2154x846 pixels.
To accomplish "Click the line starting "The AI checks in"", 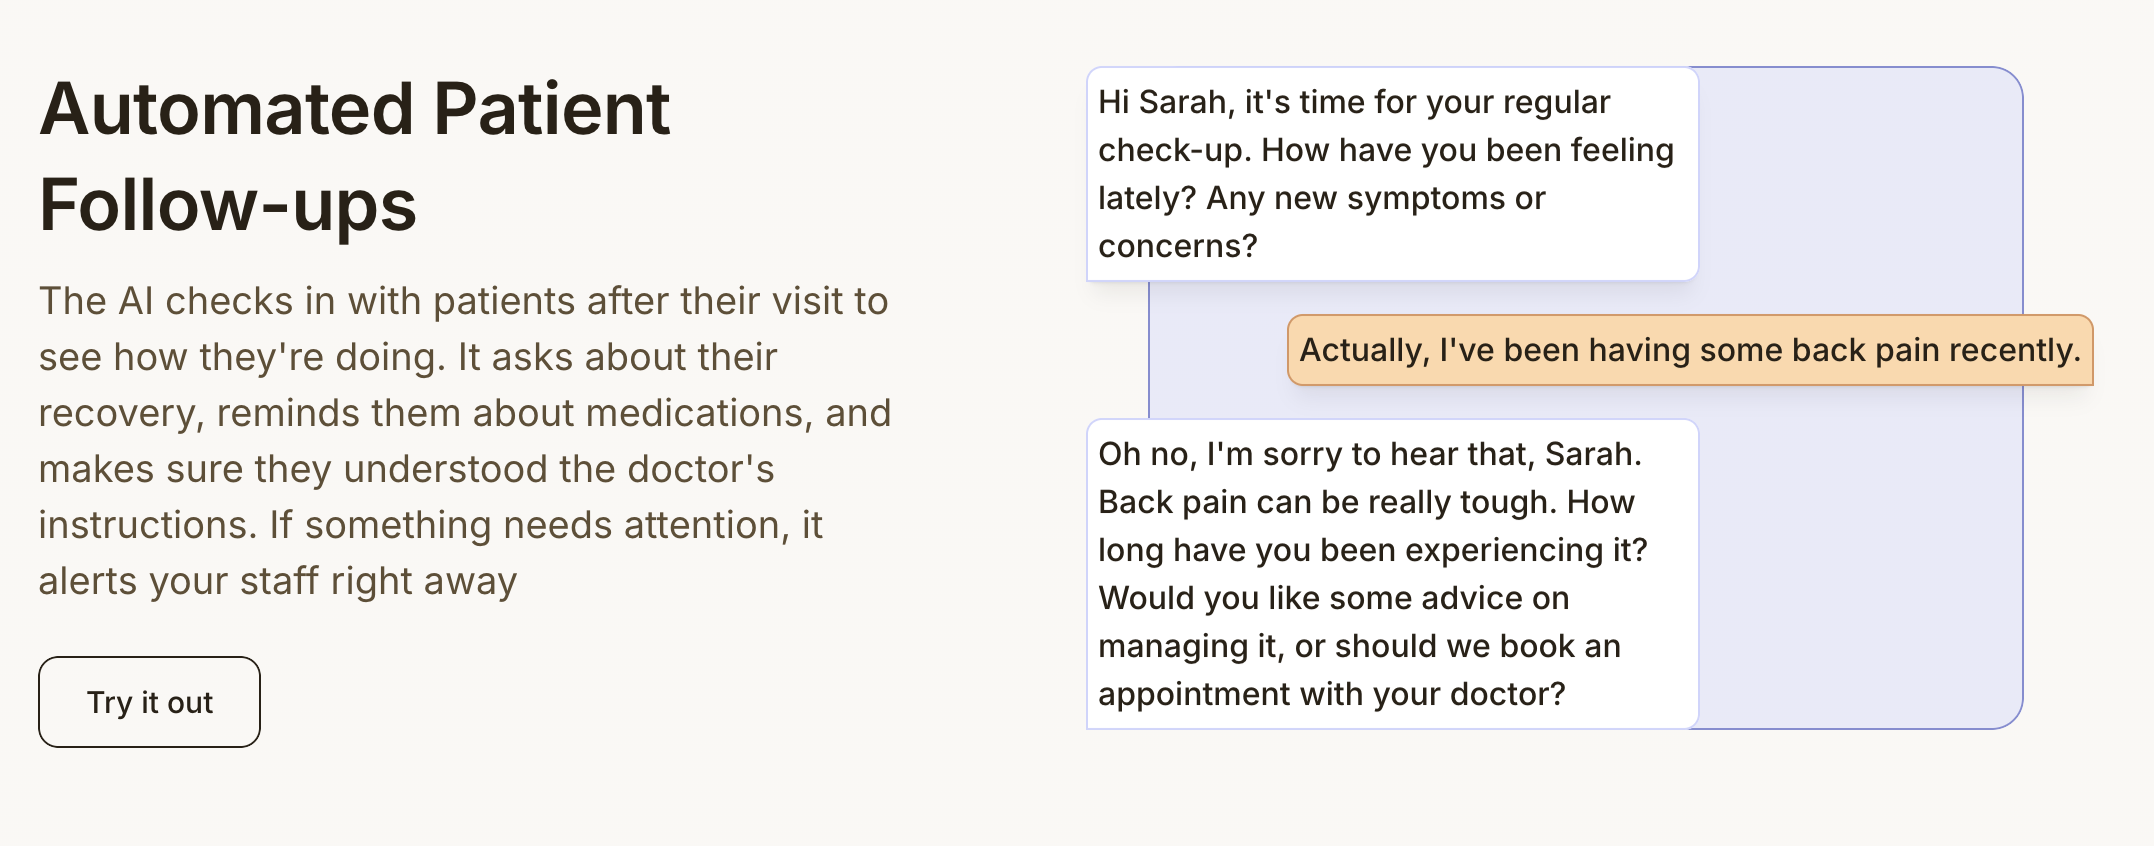I will point(463,301).
